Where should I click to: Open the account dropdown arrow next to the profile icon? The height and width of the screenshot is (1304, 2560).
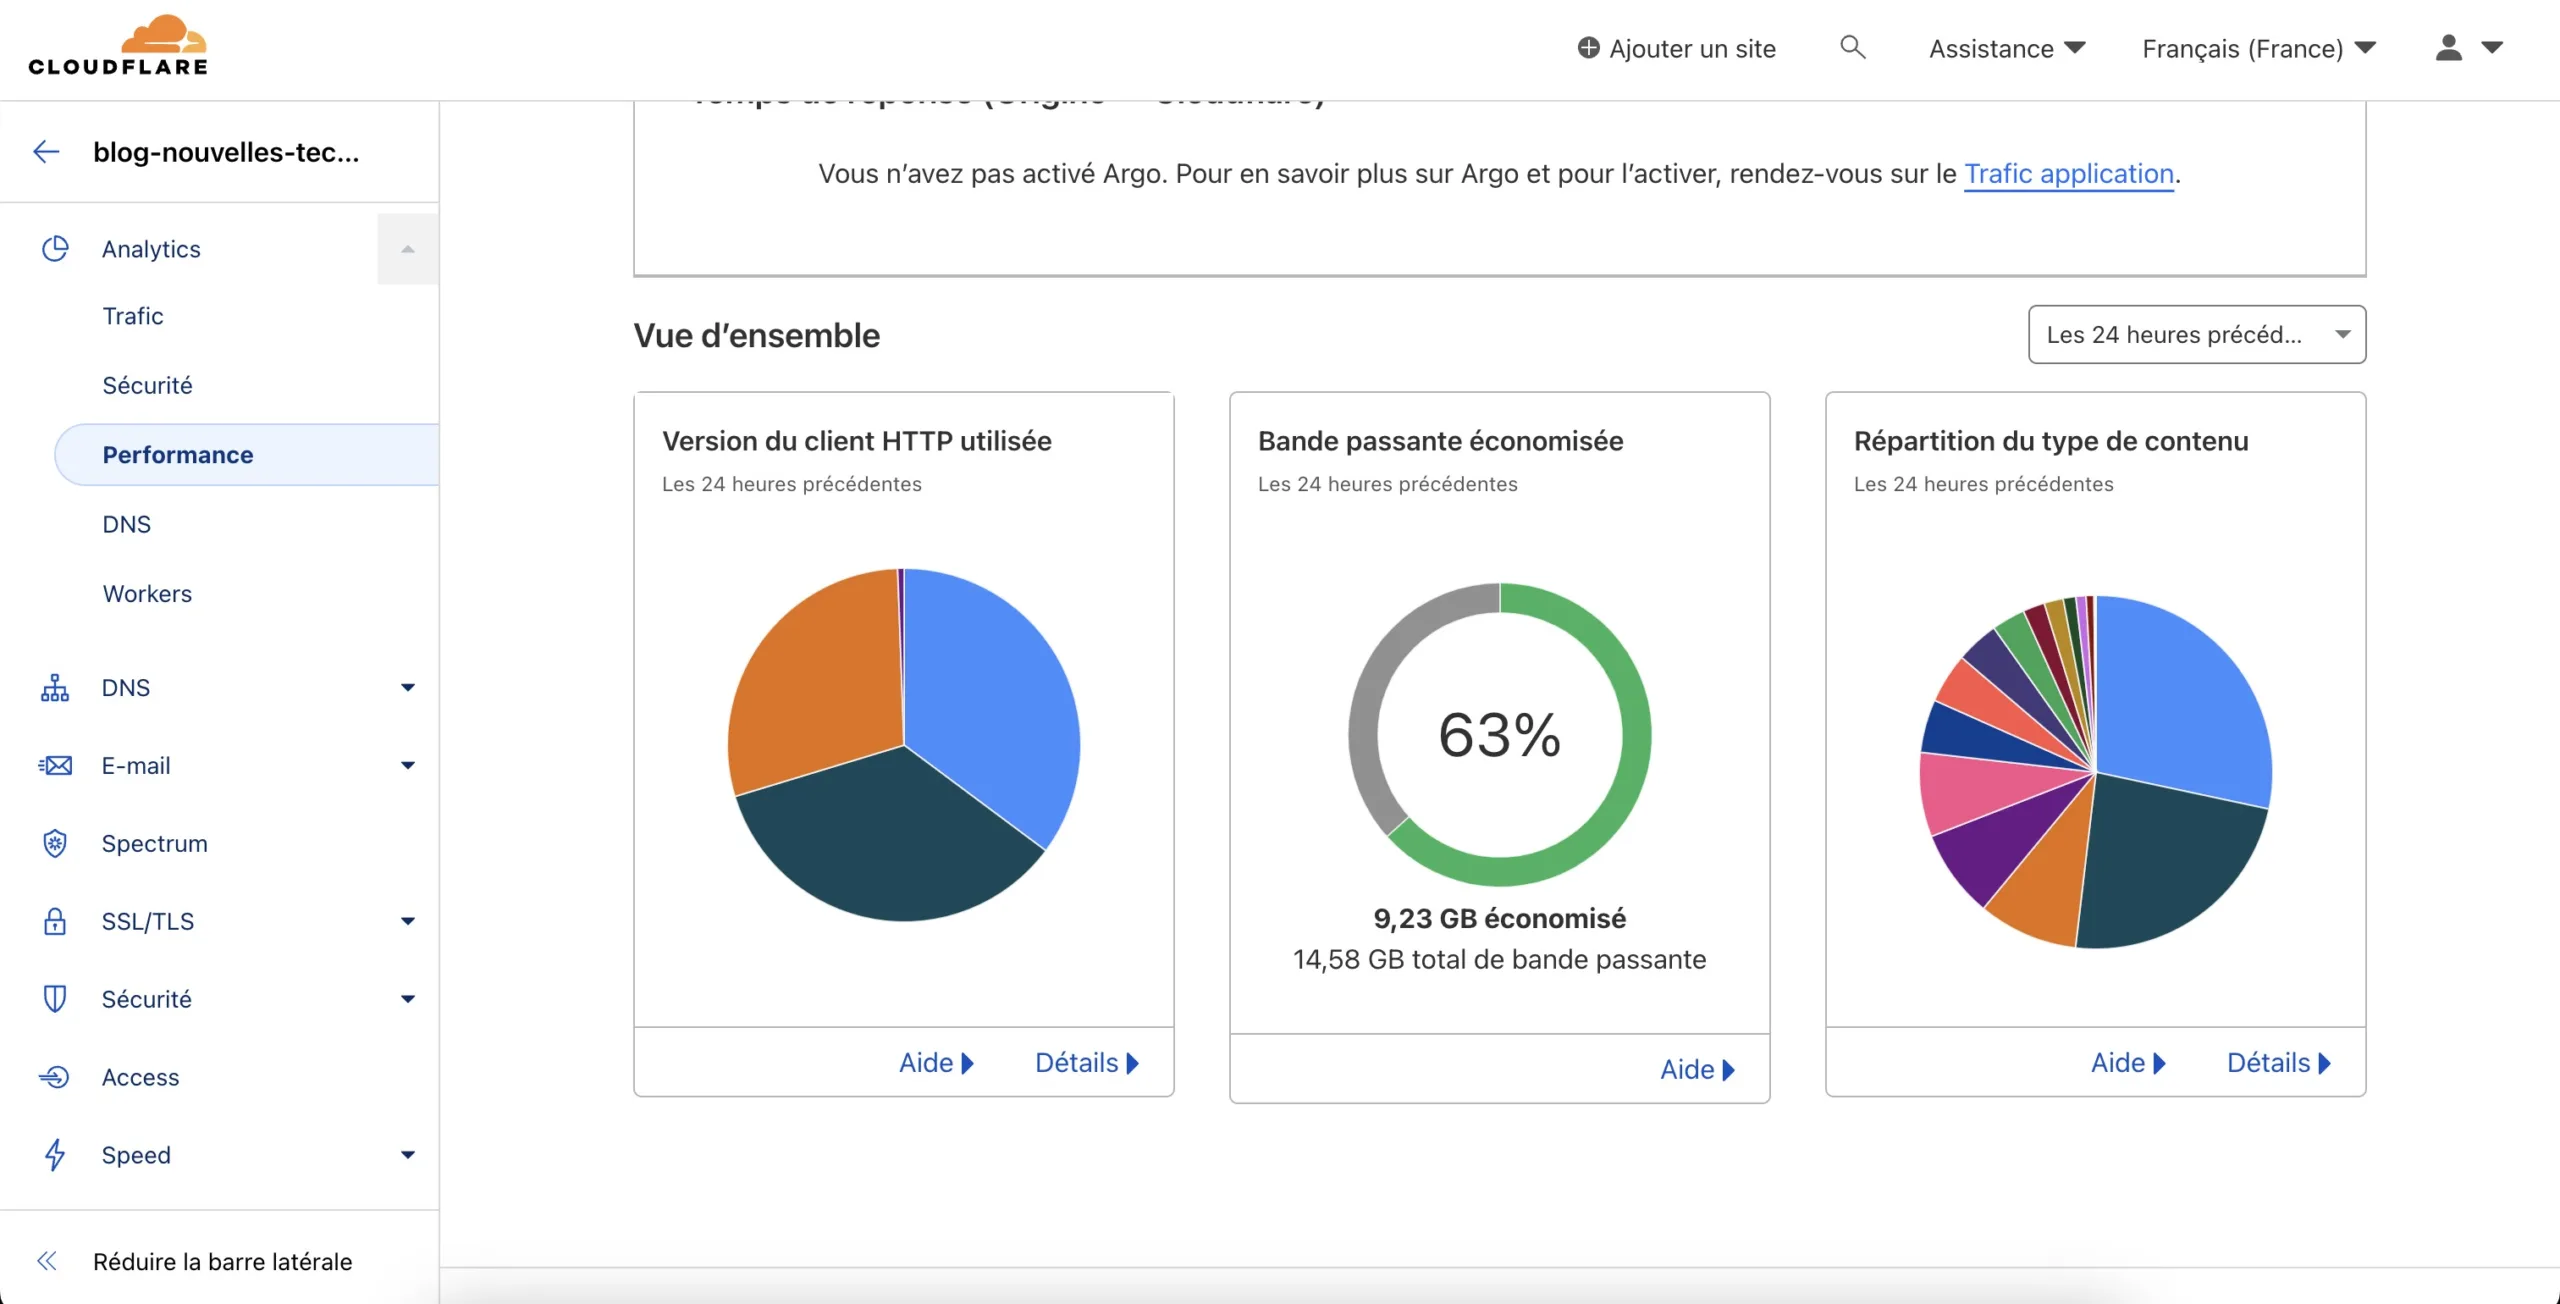2493,48
